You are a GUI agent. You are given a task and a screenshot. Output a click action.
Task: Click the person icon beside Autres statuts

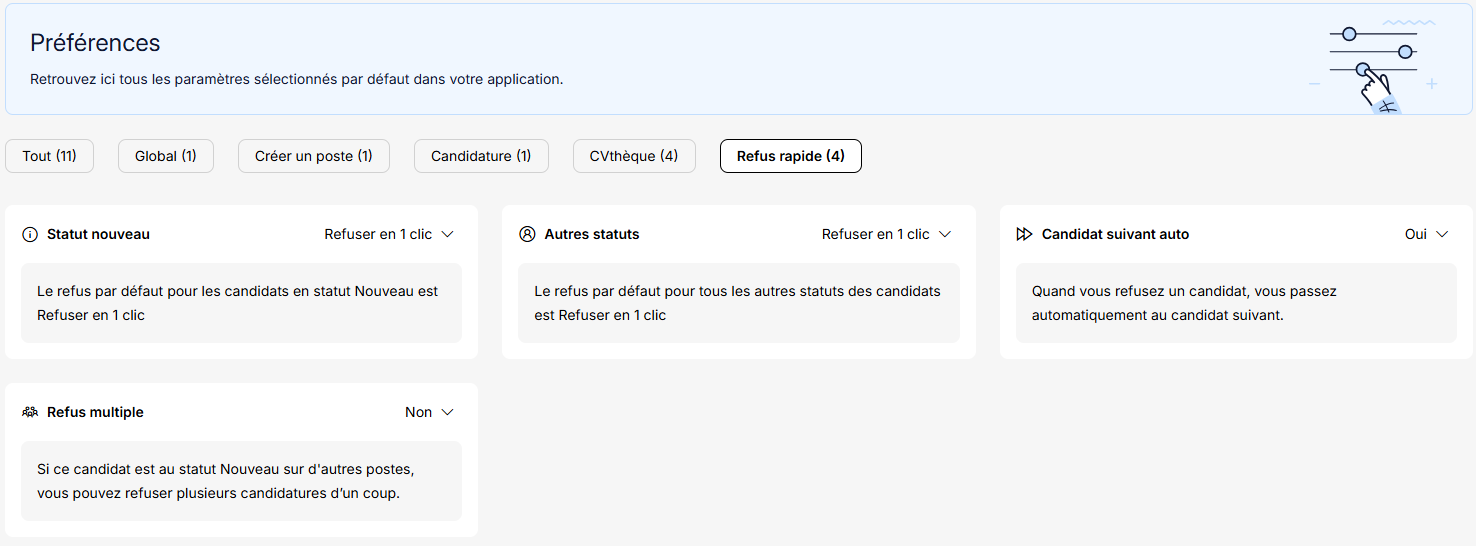(528, 234)
